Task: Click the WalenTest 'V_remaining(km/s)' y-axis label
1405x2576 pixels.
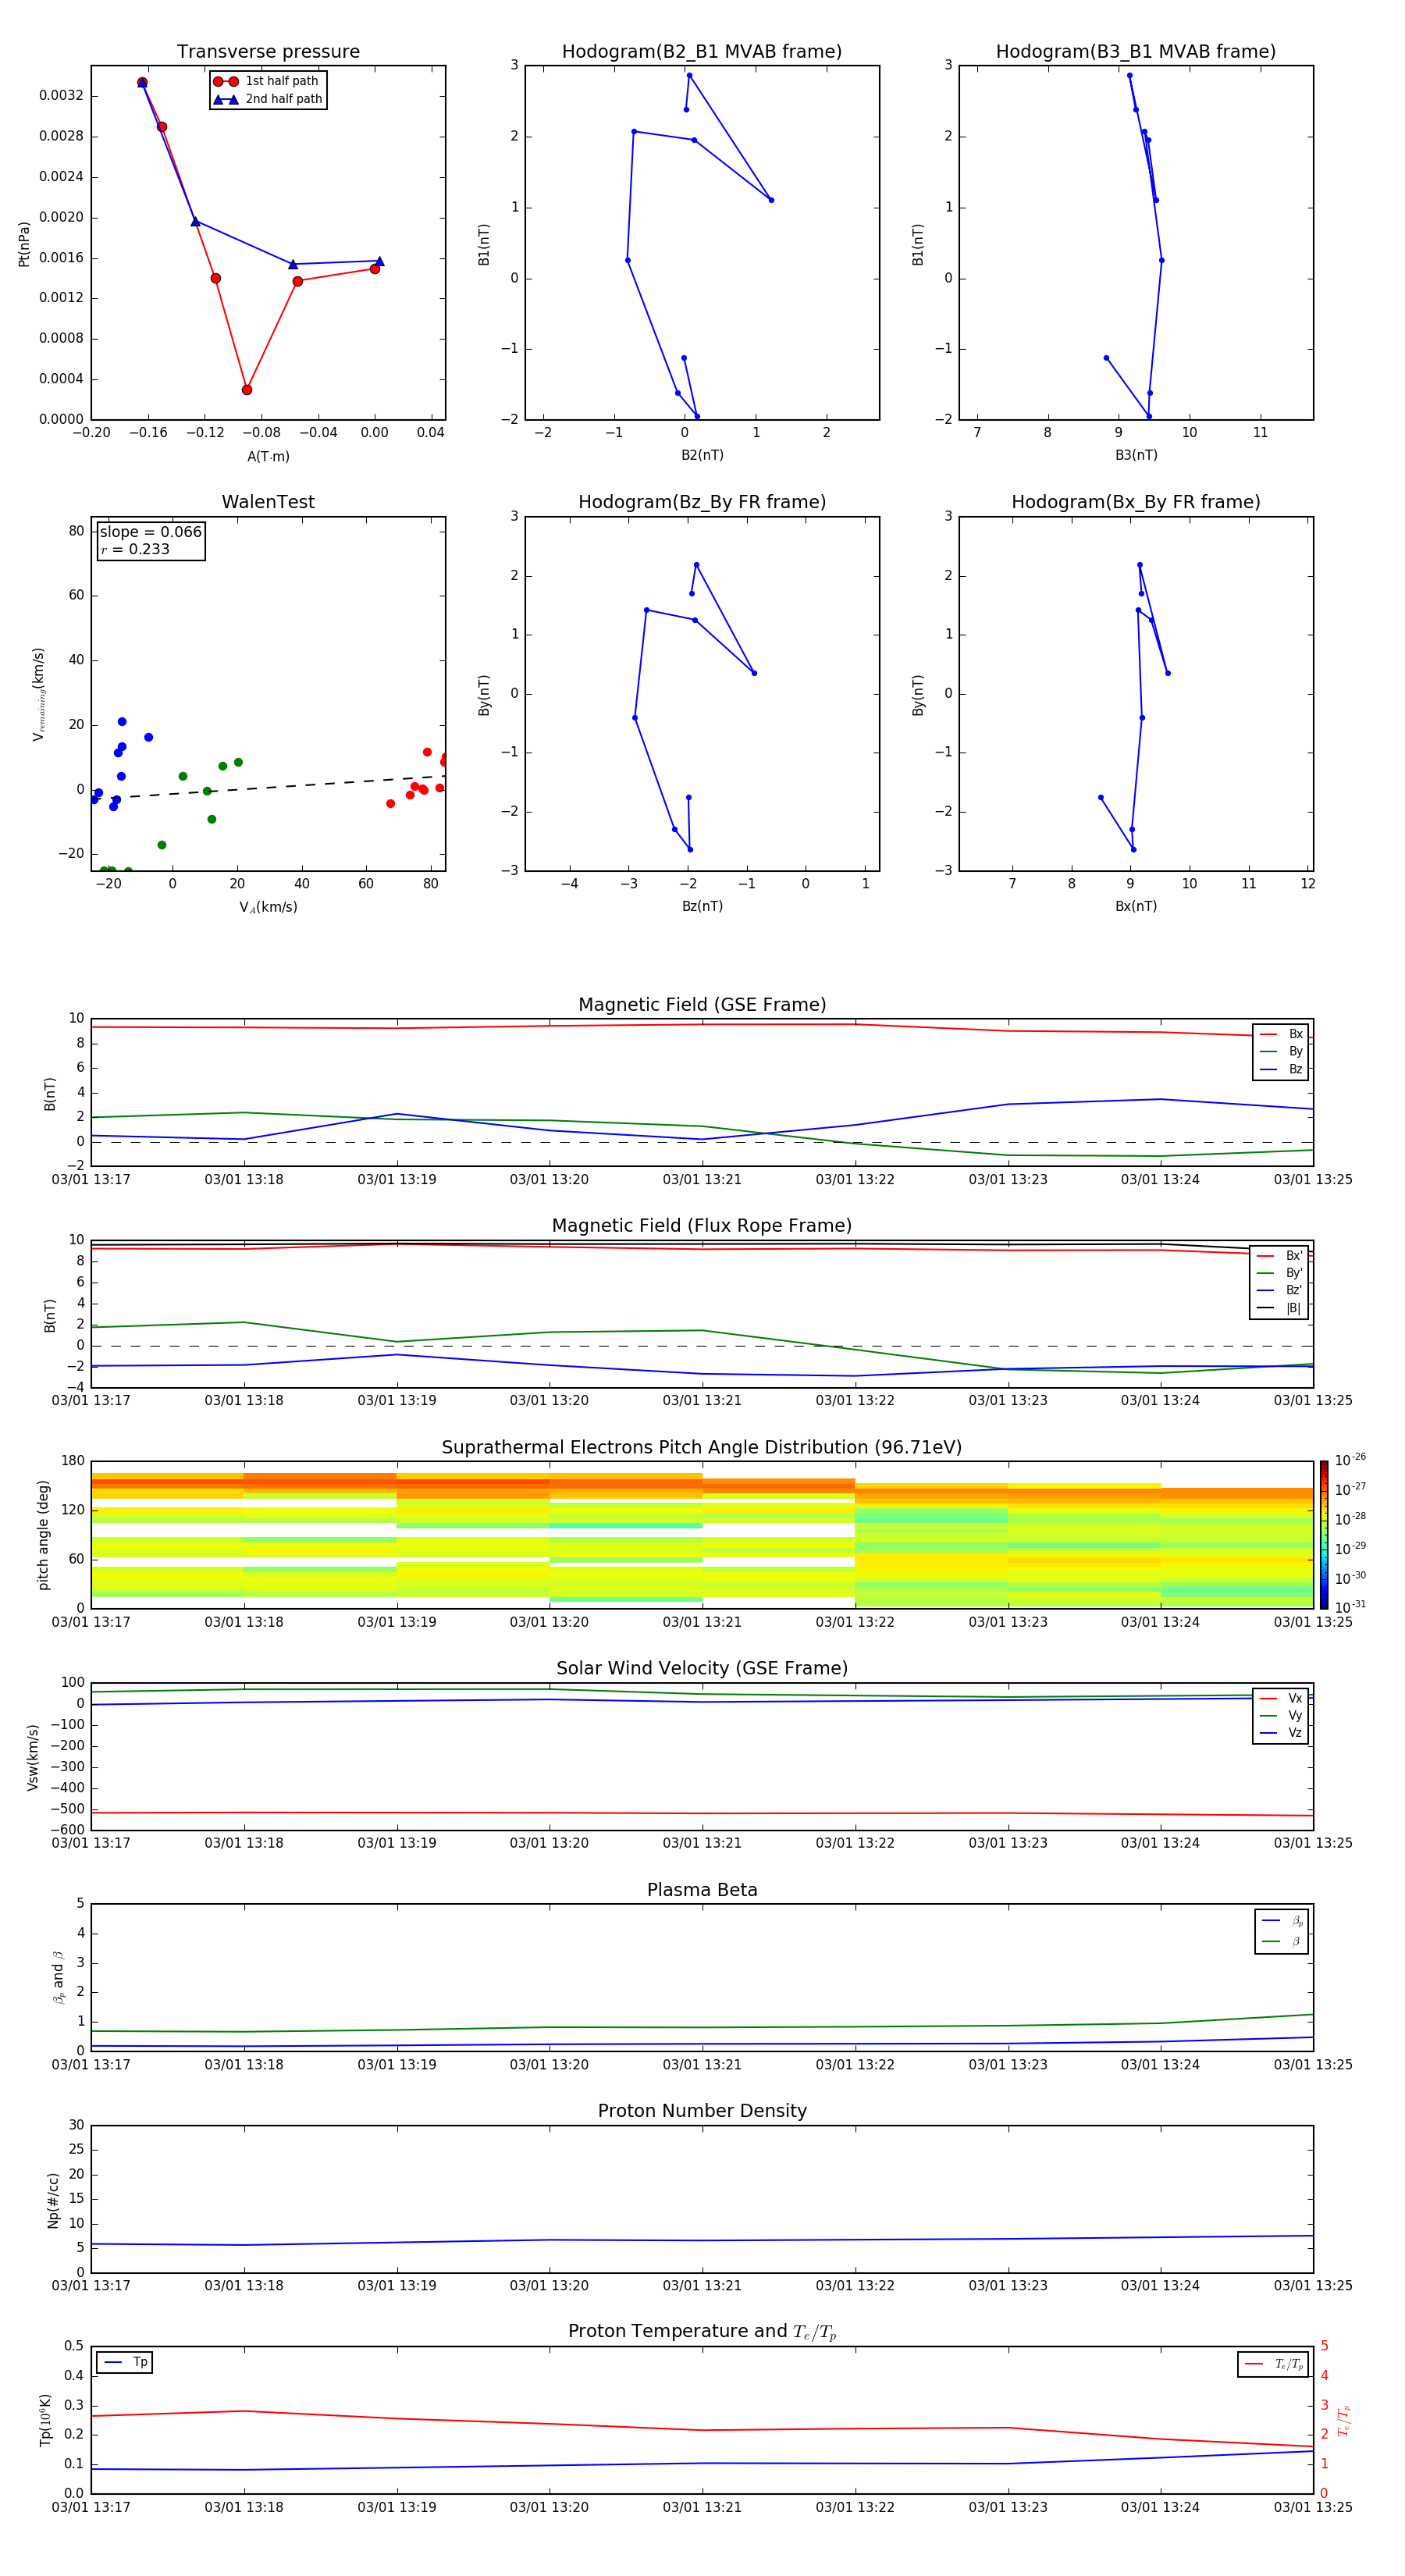Action: (x=39, y=694)
